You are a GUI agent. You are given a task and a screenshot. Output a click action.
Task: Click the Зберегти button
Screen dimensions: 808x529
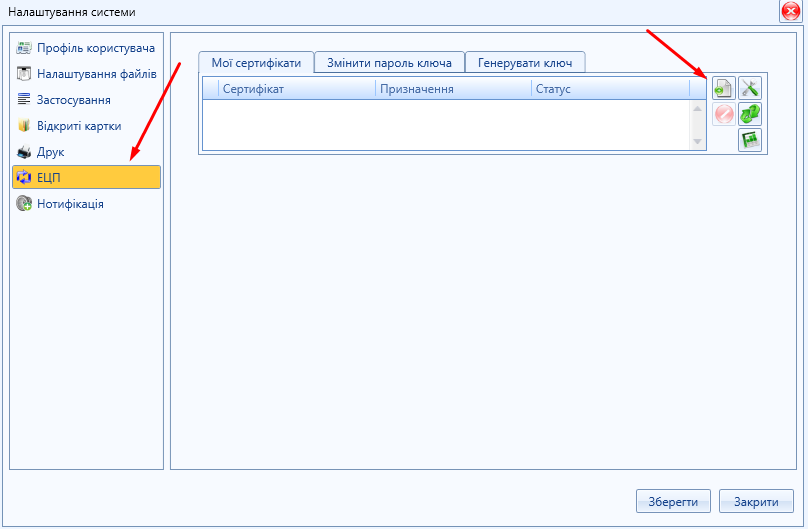[x=673, y=501]
